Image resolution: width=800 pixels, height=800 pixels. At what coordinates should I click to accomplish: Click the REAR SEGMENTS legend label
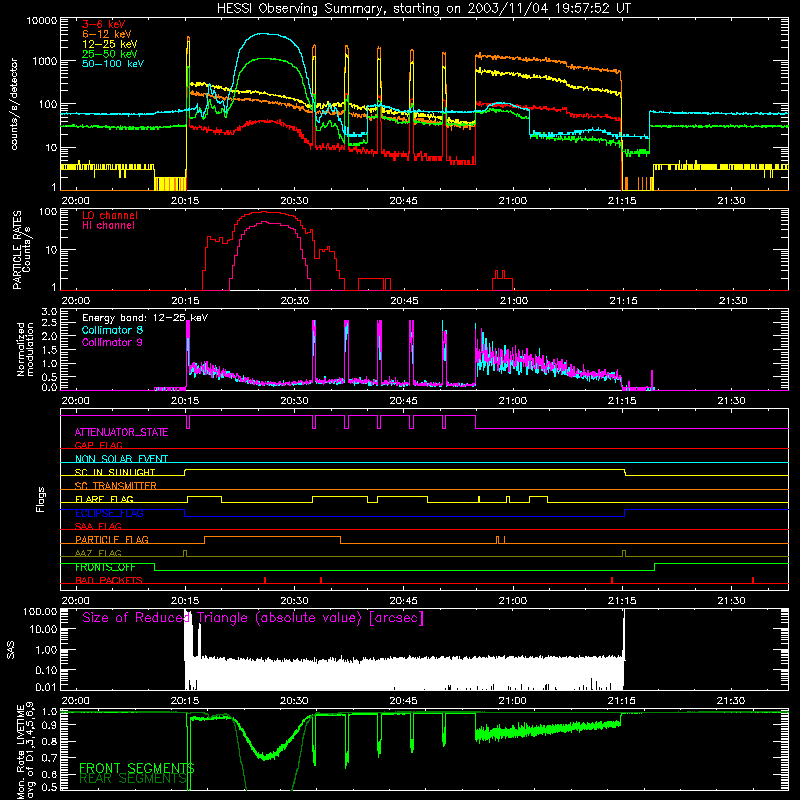click(x=132, y=779)
